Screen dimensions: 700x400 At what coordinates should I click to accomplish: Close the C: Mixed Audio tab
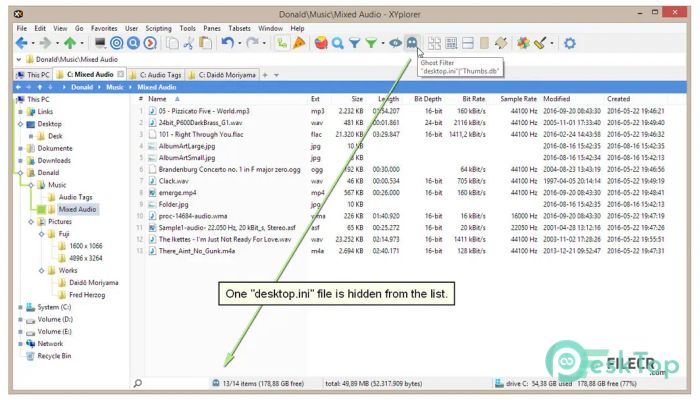120,74
